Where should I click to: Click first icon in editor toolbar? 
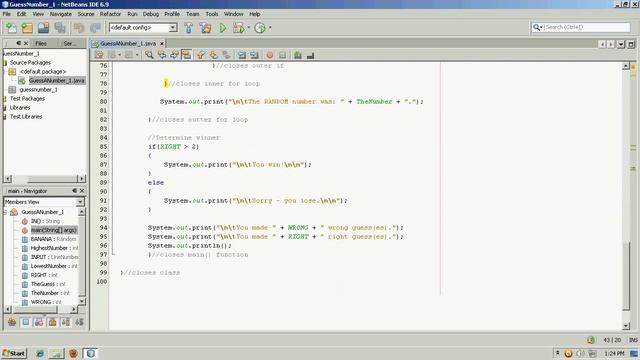click(99, 55)
